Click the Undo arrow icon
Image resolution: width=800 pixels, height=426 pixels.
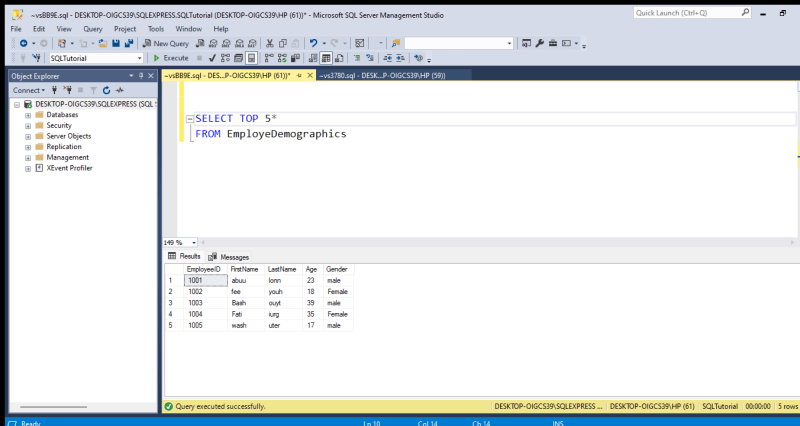pos(313,43)
